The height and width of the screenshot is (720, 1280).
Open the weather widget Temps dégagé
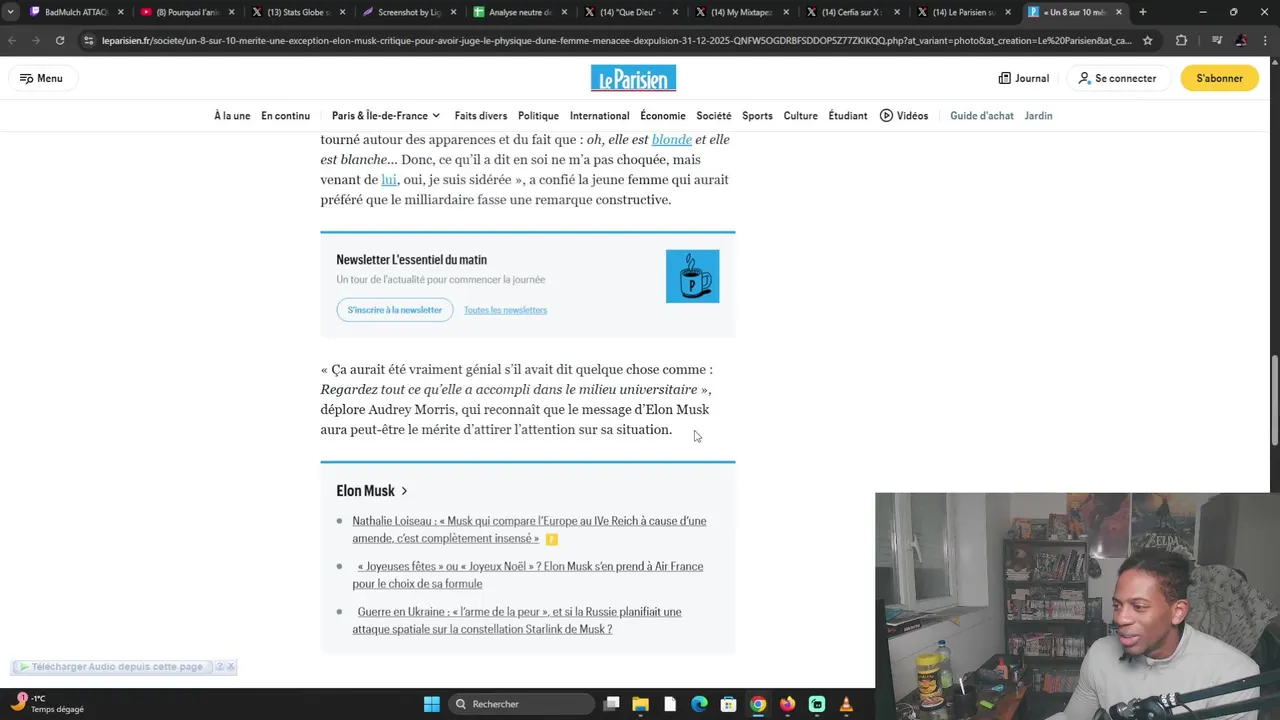[x=48, y=704]
